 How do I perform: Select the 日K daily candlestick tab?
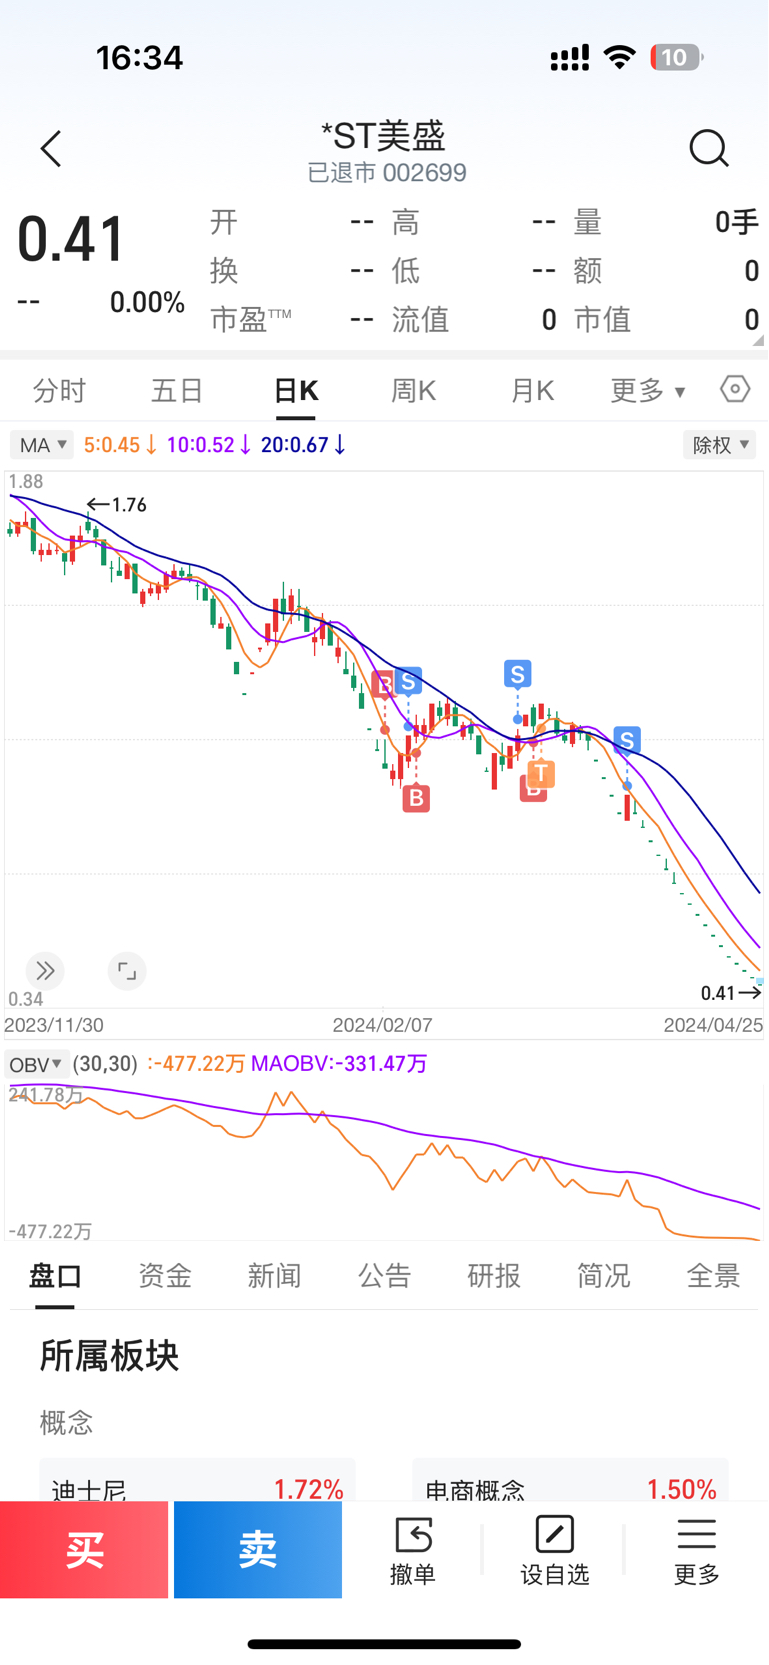click(x=296, y=390)
